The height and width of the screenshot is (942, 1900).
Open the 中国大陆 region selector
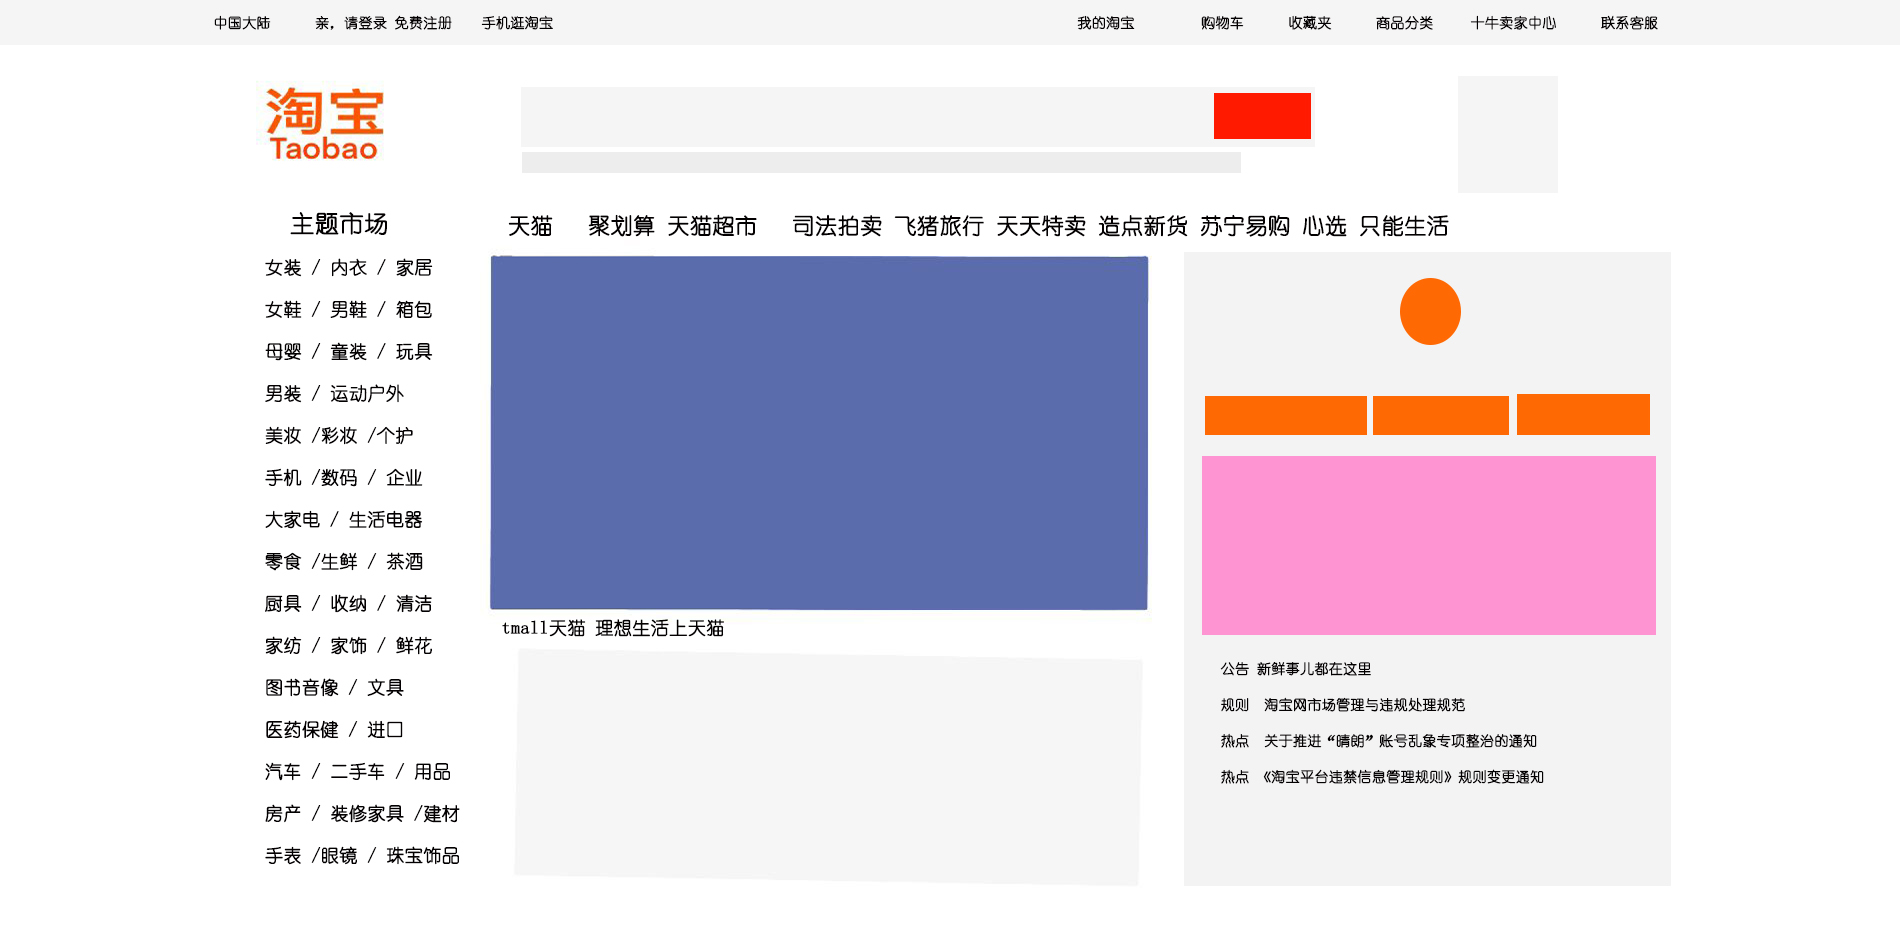tap(242, 23)
